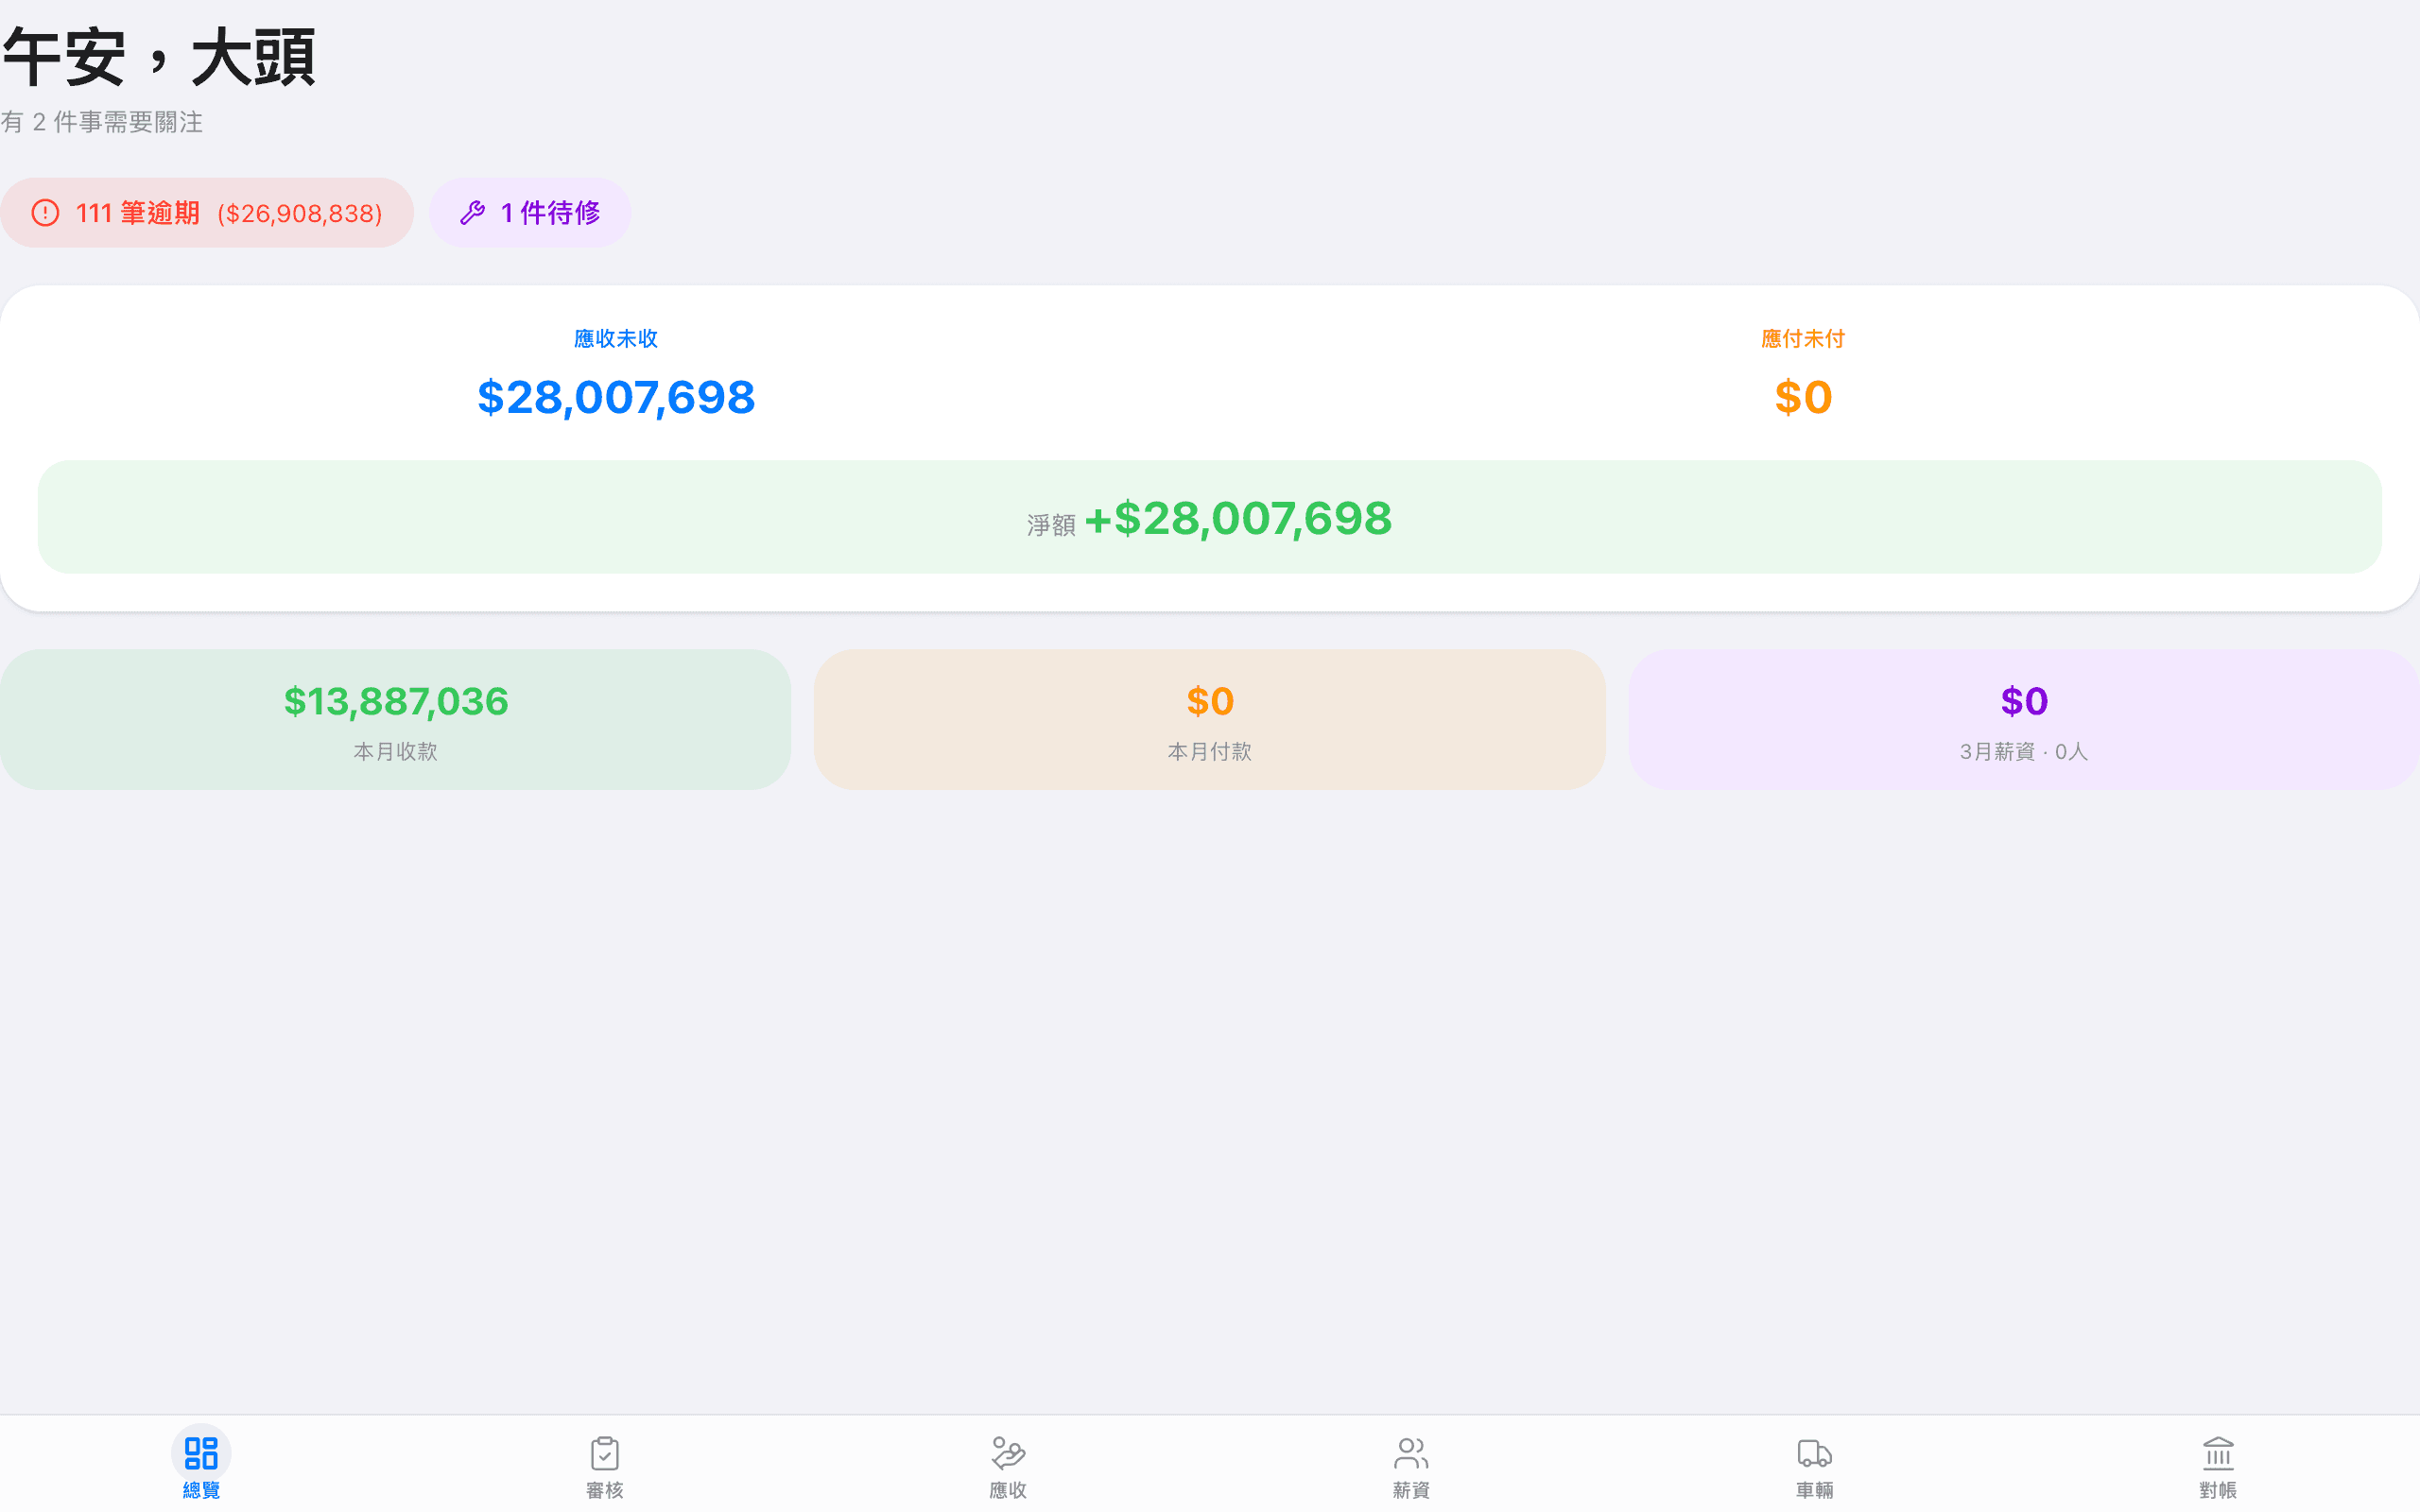Open the 審核 clipboard-check icon
Screen dimensions: 2420x1512
click(x=604, y=1452)
